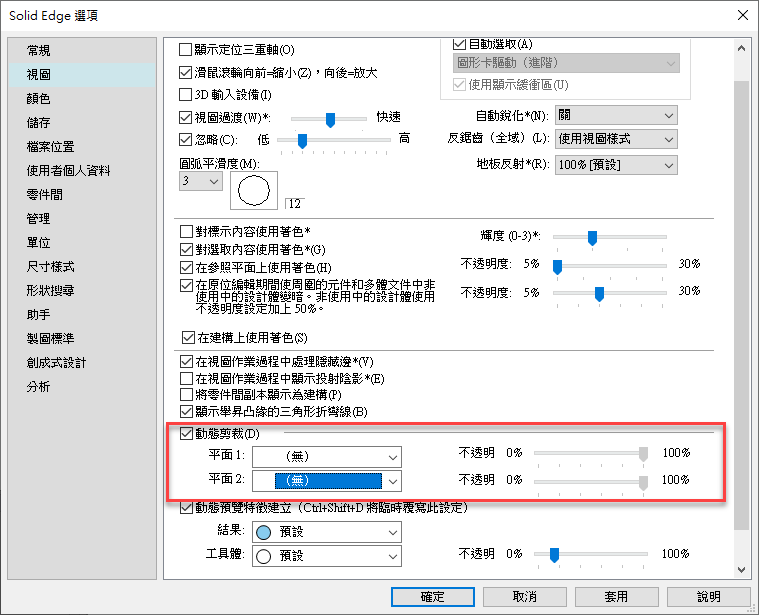Toggle the 視圖過渡 checkbox

coord(185,117)
